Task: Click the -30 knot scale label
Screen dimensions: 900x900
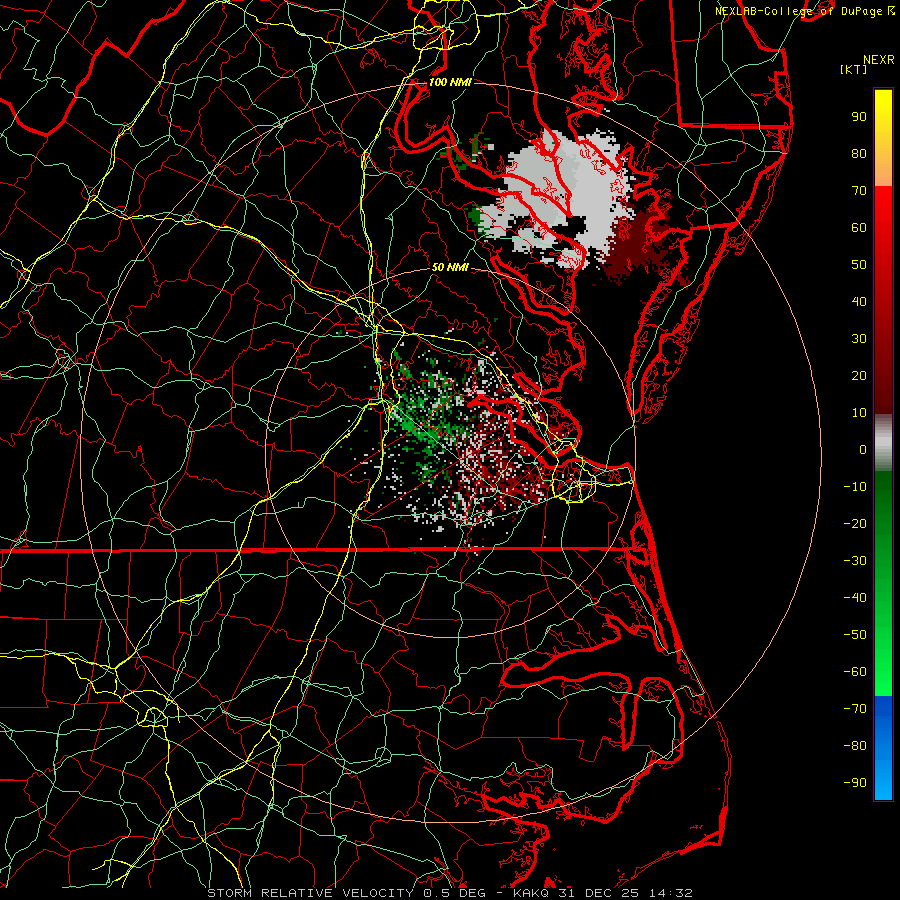Action: coord(855,561)
